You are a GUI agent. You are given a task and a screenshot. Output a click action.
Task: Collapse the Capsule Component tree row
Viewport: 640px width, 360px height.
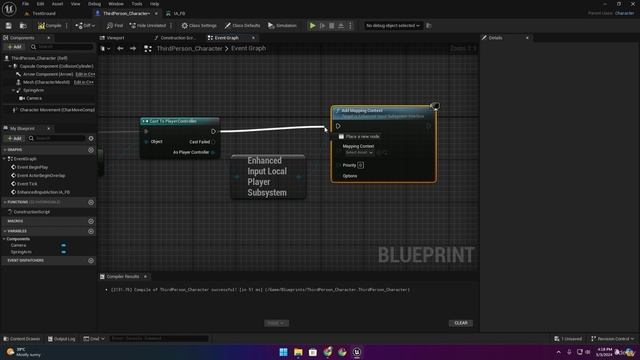click(10, 66)
